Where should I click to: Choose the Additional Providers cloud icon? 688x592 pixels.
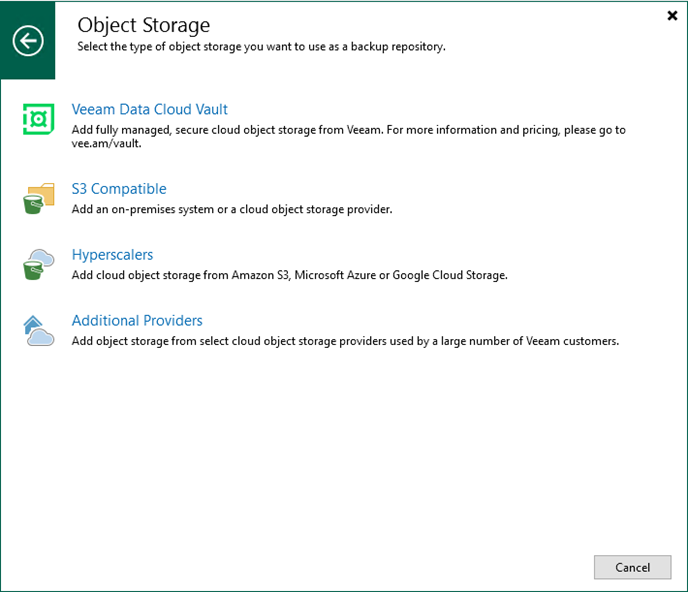tap(38, 330)
